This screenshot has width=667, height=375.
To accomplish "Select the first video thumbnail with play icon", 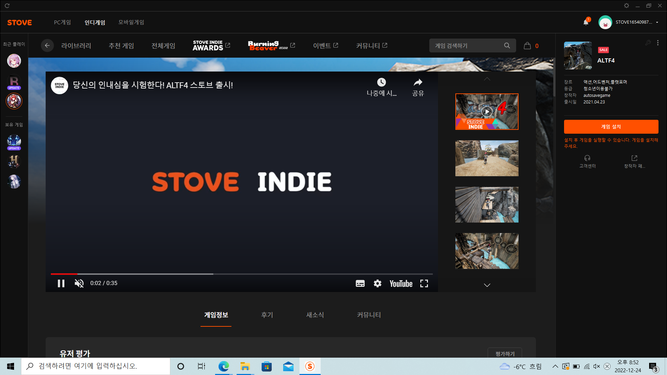I will [487, 111].
